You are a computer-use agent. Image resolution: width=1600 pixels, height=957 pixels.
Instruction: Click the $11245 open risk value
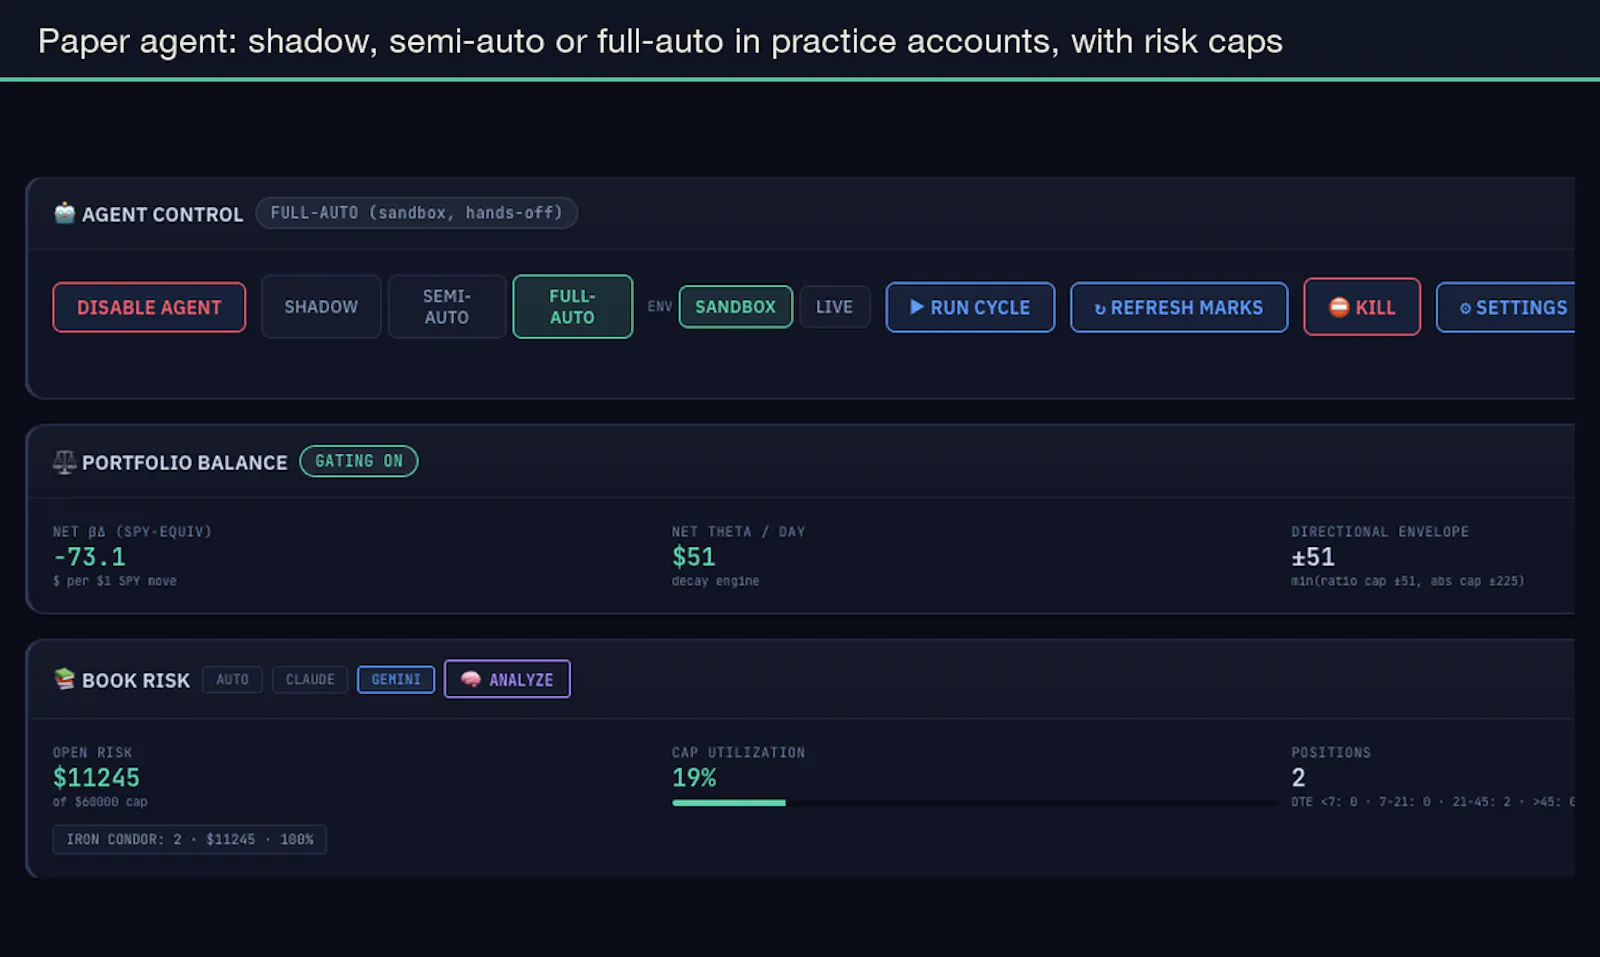click(96, 777)
